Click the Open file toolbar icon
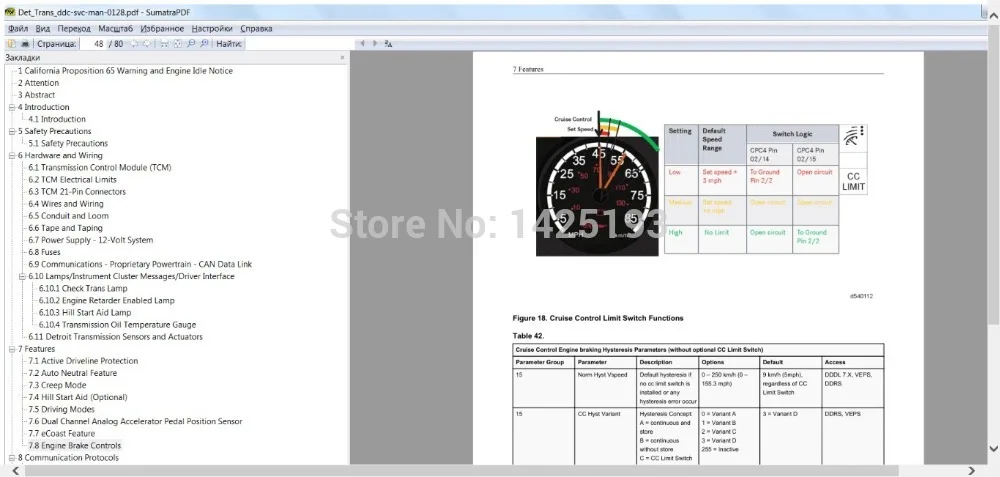Image resolution: width=1000 pixels, height=477 pixels. click(10, 44)
